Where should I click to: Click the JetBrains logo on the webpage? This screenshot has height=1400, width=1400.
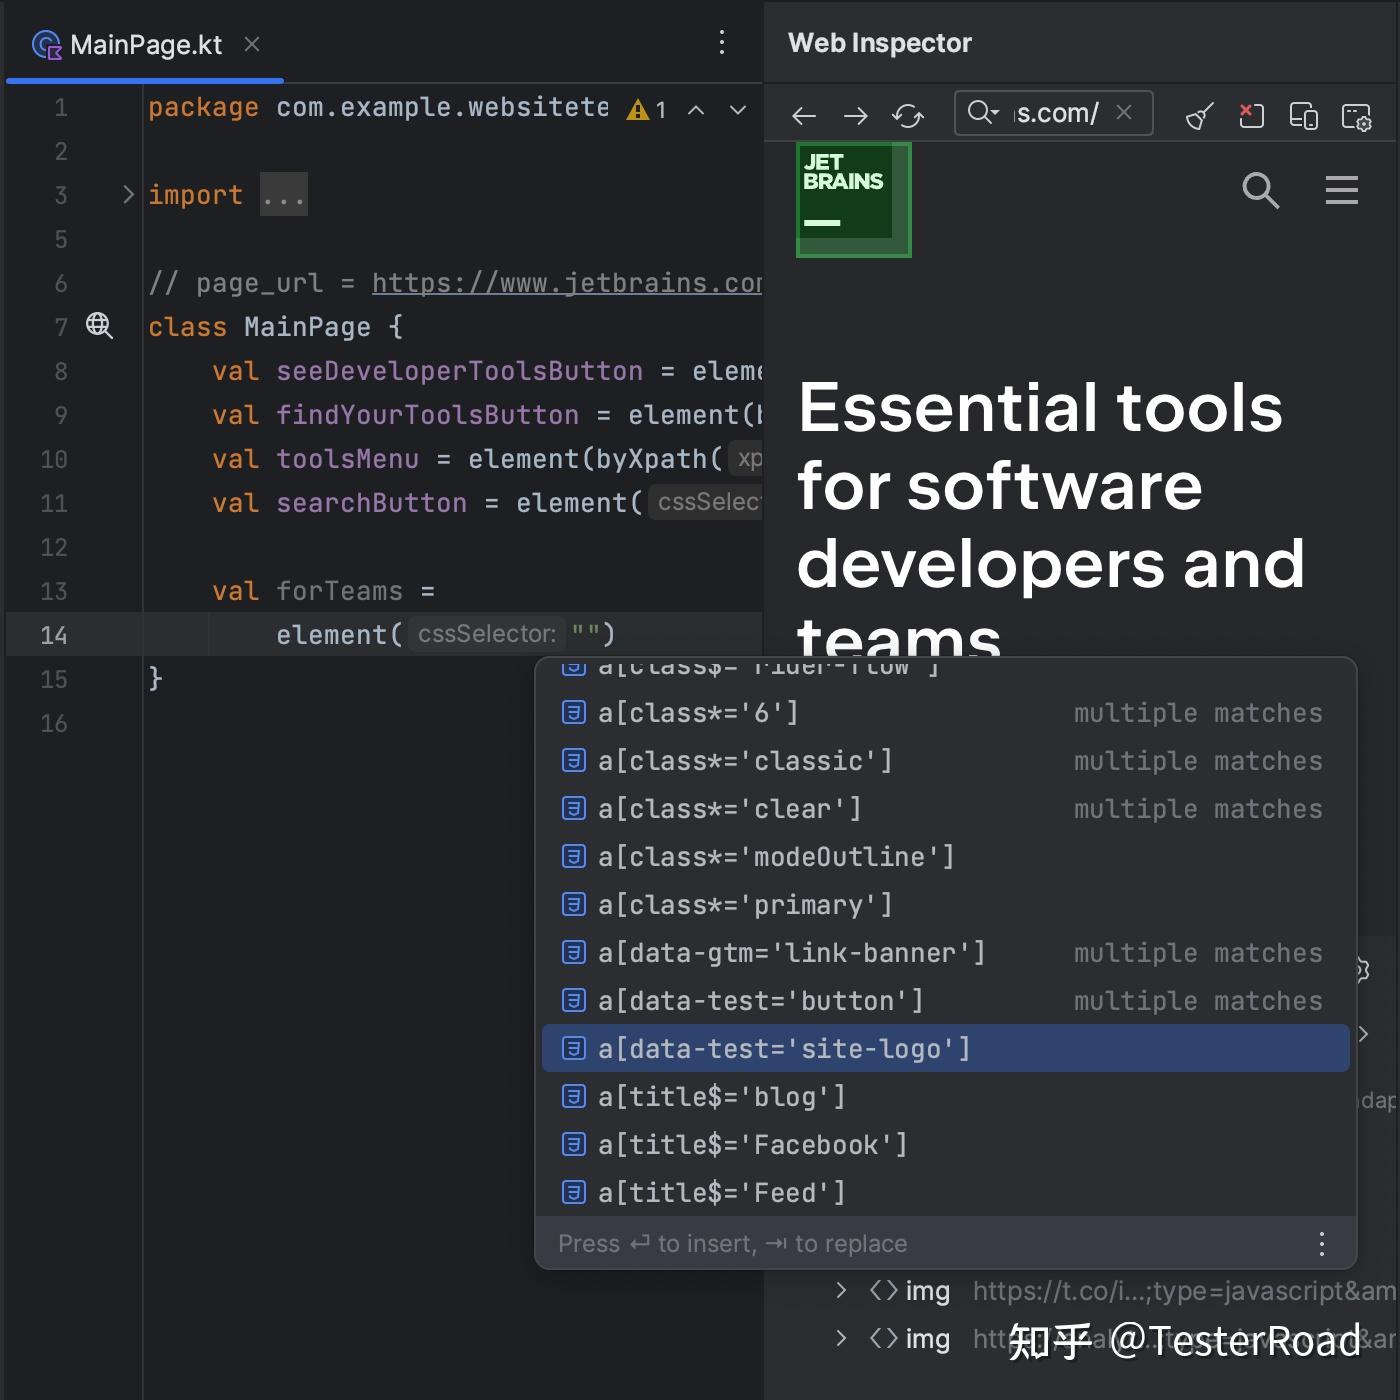pos(853,199)
